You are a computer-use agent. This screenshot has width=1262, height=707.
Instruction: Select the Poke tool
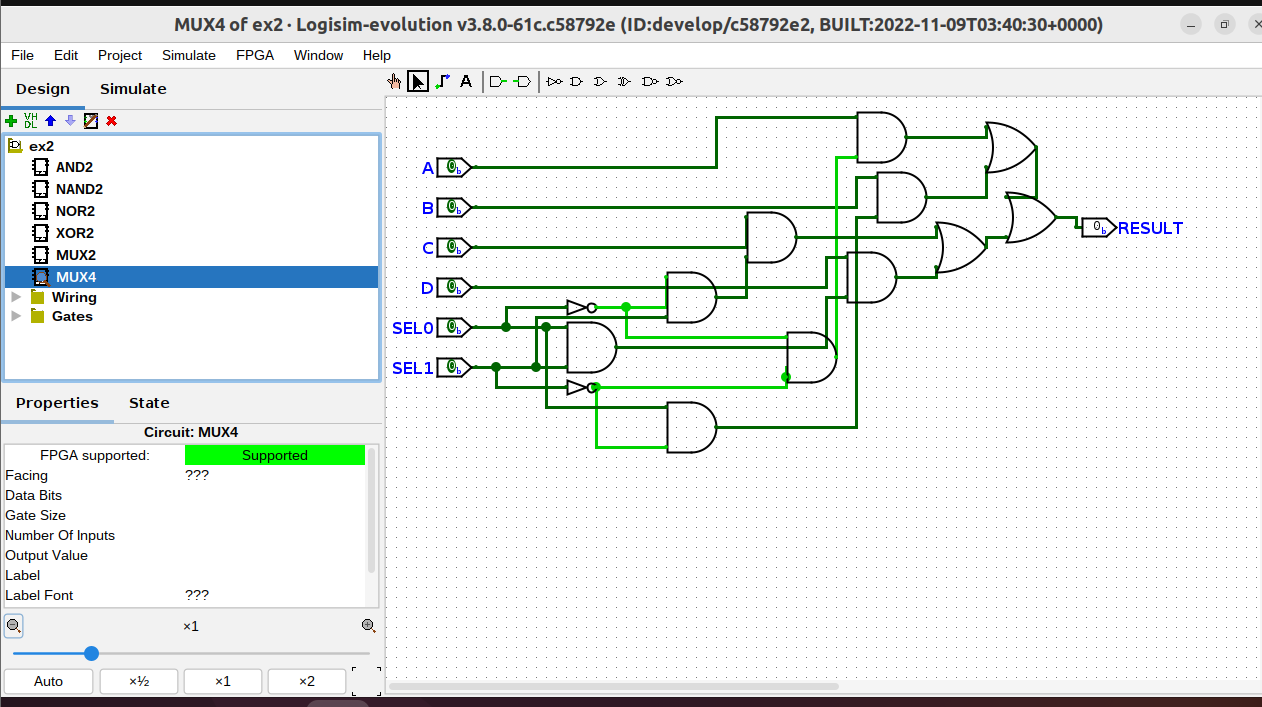point(394,81)
